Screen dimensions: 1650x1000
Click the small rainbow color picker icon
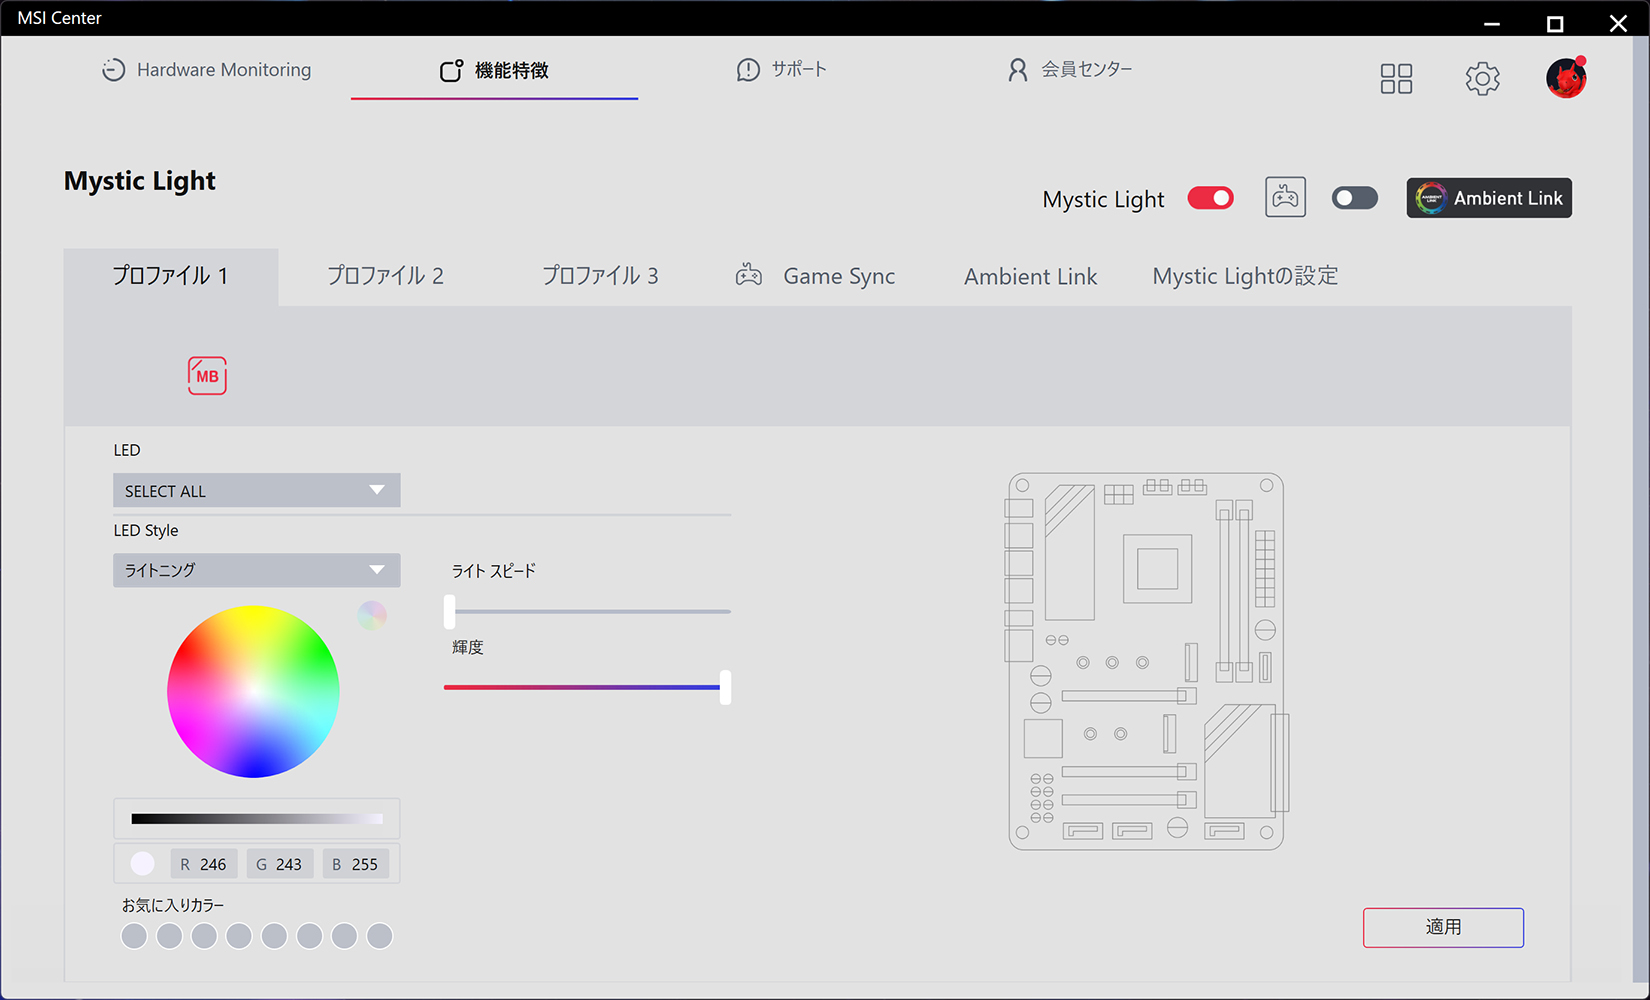click(x=372, y=615)
